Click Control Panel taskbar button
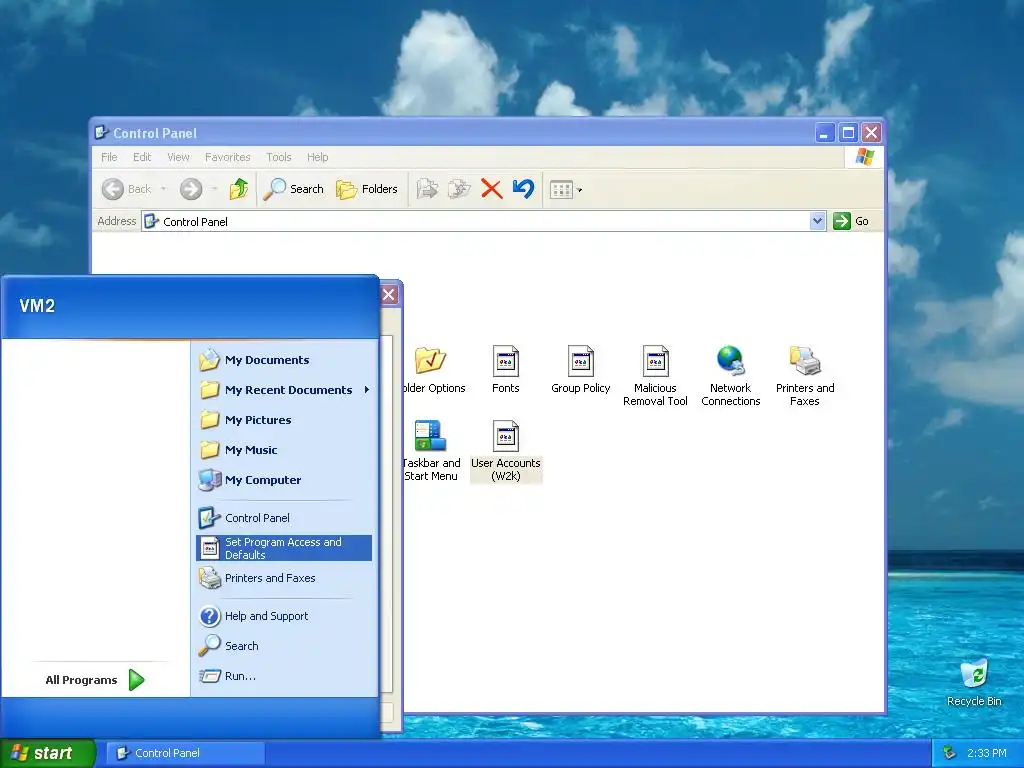1024x768 pixels. (185, 753)
